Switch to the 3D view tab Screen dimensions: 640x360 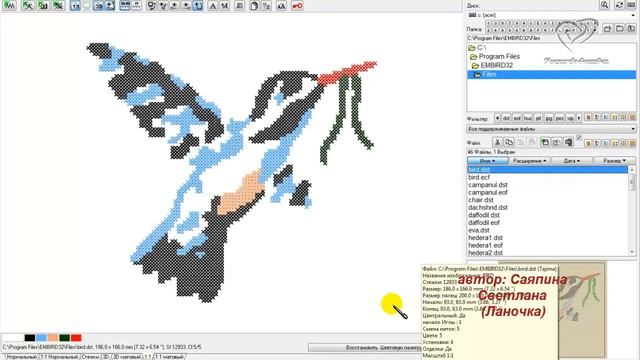pyautogui.click(x=106, y=357)
